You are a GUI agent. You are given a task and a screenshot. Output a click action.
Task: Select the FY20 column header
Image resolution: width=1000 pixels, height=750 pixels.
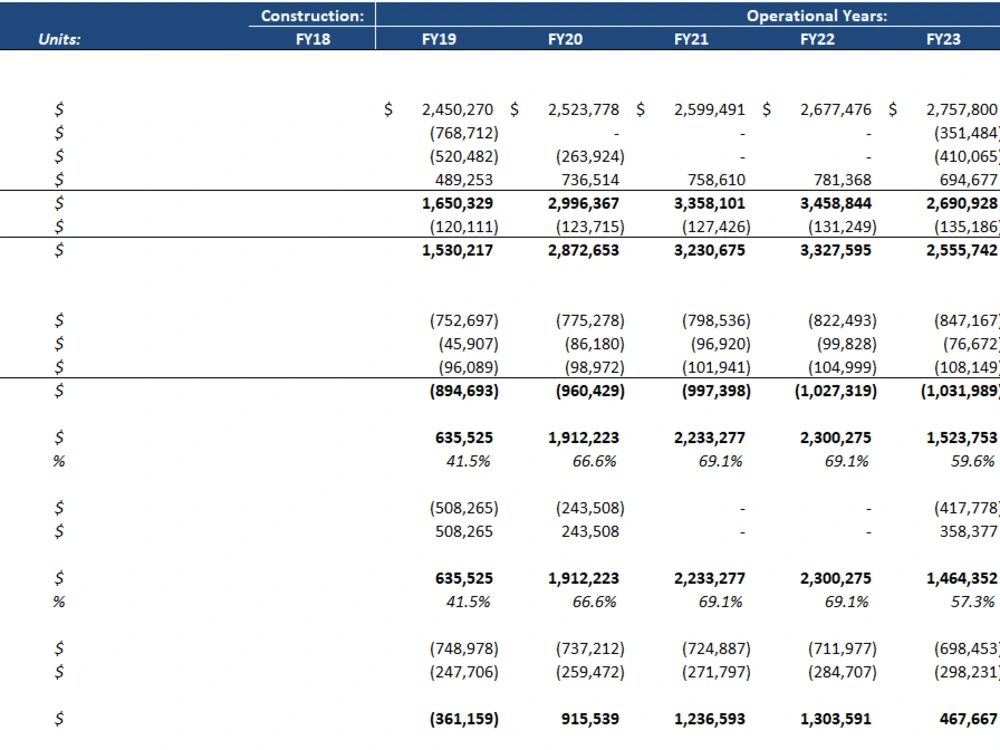565,39
